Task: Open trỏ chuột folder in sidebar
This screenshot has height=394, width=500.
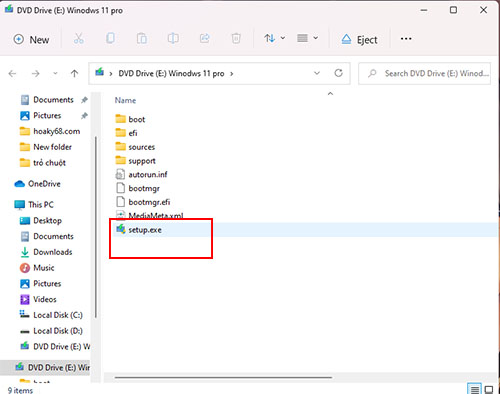Action: point(43,163)
